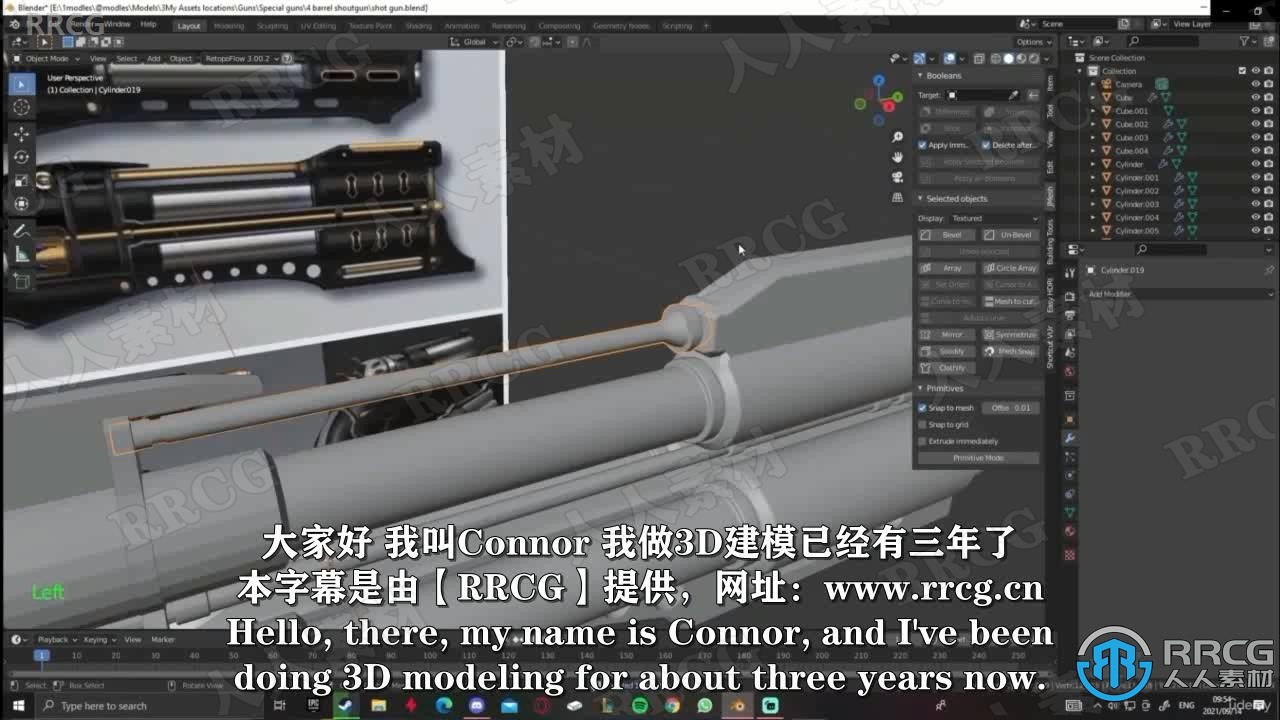Expand the Cube.001 tree item
The height and width of the screenshot is (720, 1280).
(1093, 111)
